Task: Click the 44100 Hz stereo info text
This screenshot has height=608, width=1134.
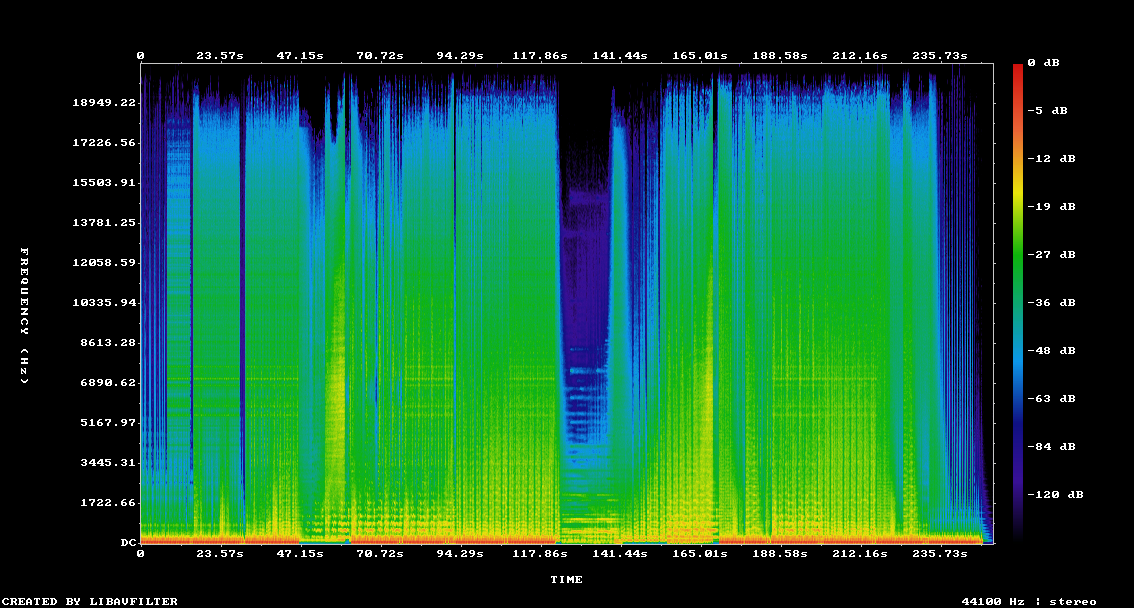Action: point(1029,602)
